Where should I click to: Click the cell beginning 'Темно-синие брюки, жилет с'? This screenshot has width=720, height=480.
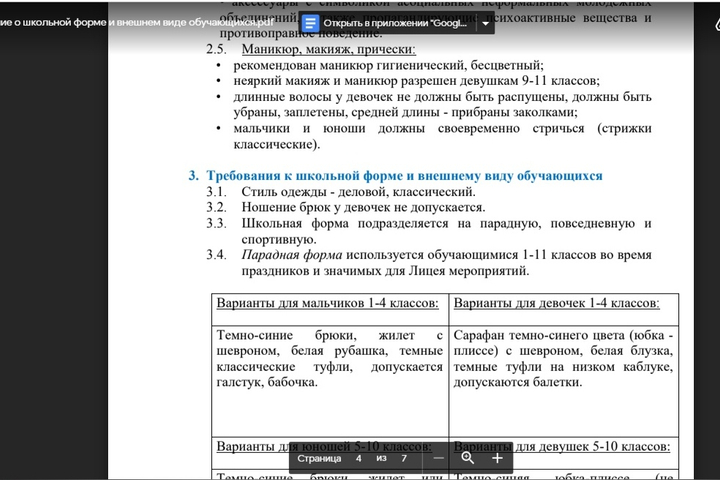coord(330,381)
